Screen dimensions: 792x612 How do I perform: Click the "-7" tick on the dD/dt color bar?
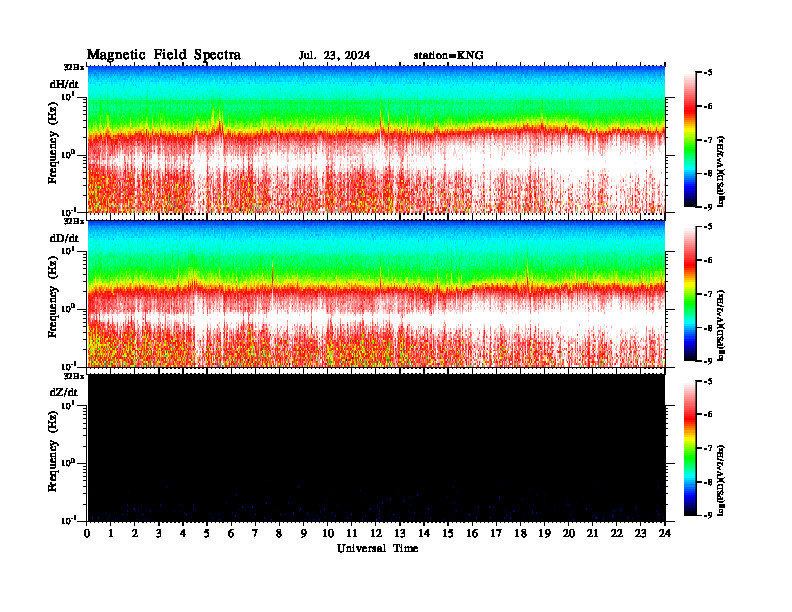pos(708,294)
